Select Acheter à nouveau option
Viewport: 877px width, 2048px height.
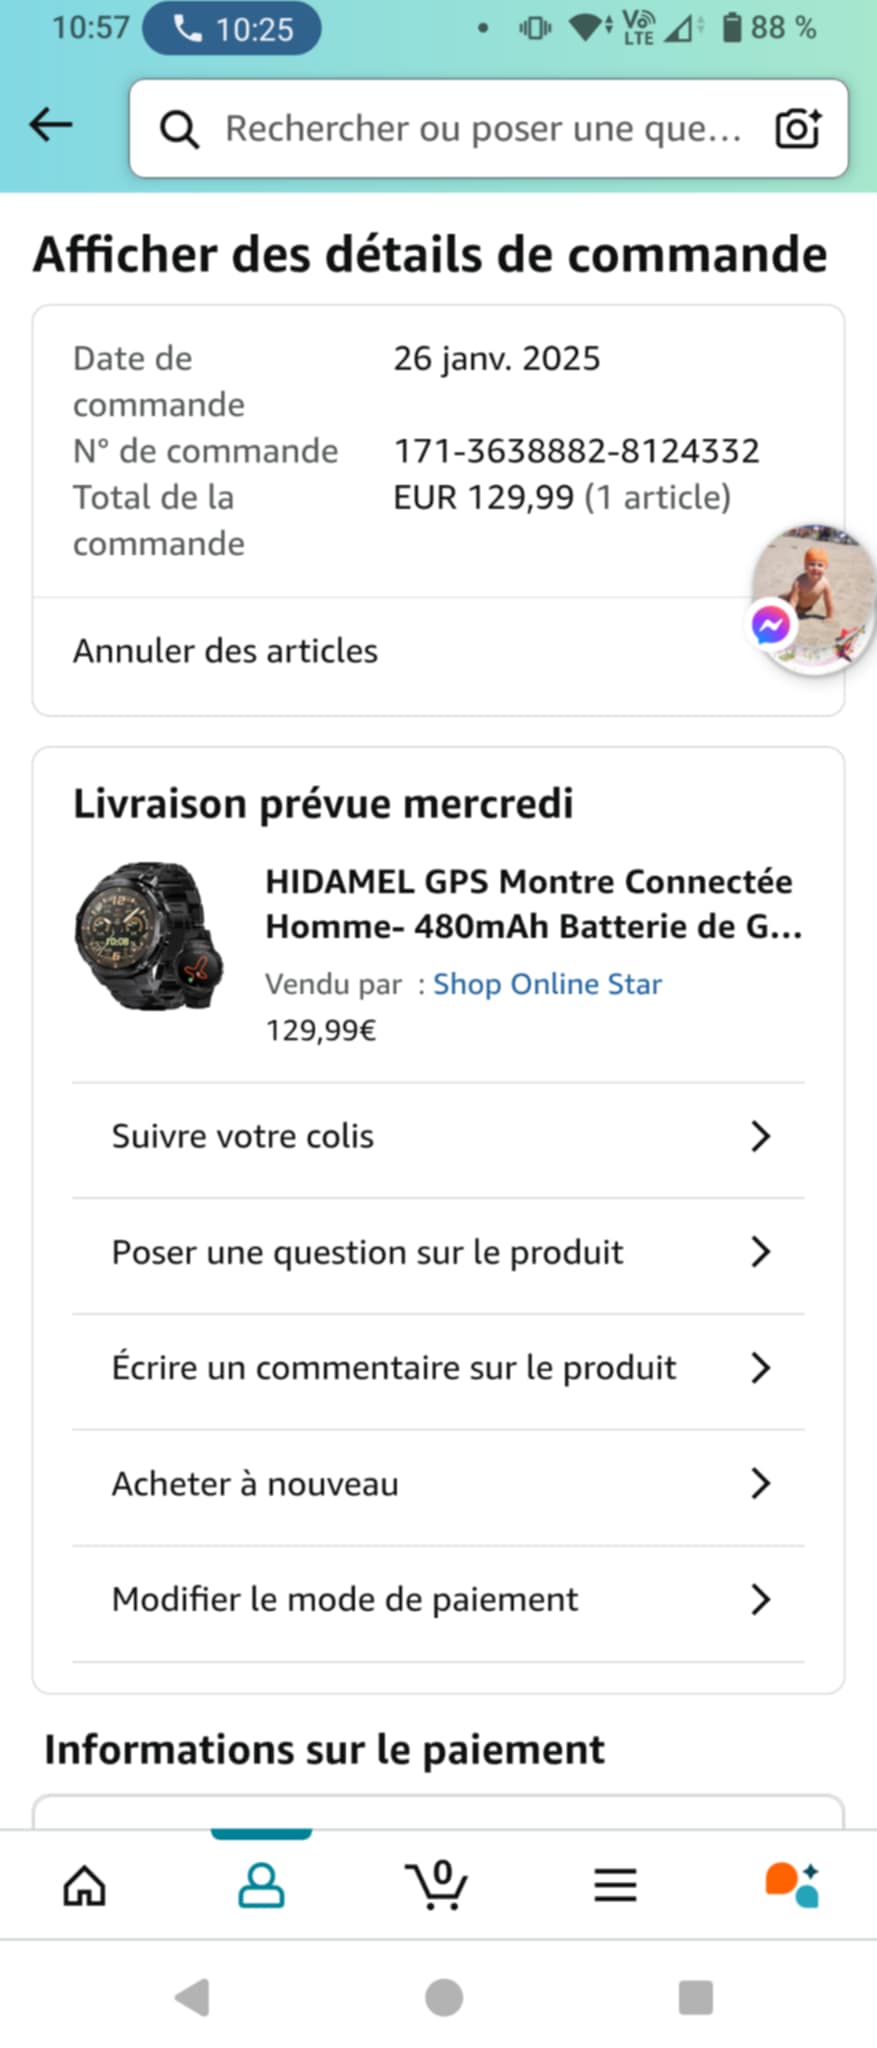coord(438,1484)
